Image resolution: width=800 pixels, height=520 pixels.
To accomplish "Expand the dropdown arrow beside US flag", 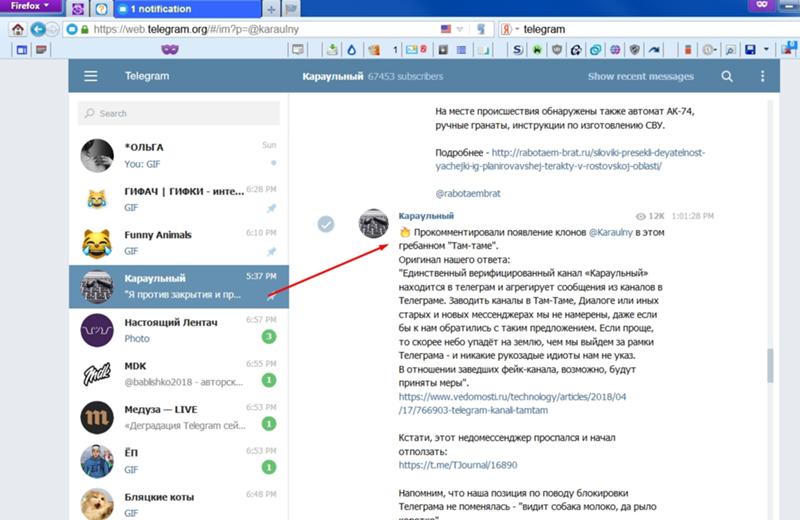I will point(460,30).
